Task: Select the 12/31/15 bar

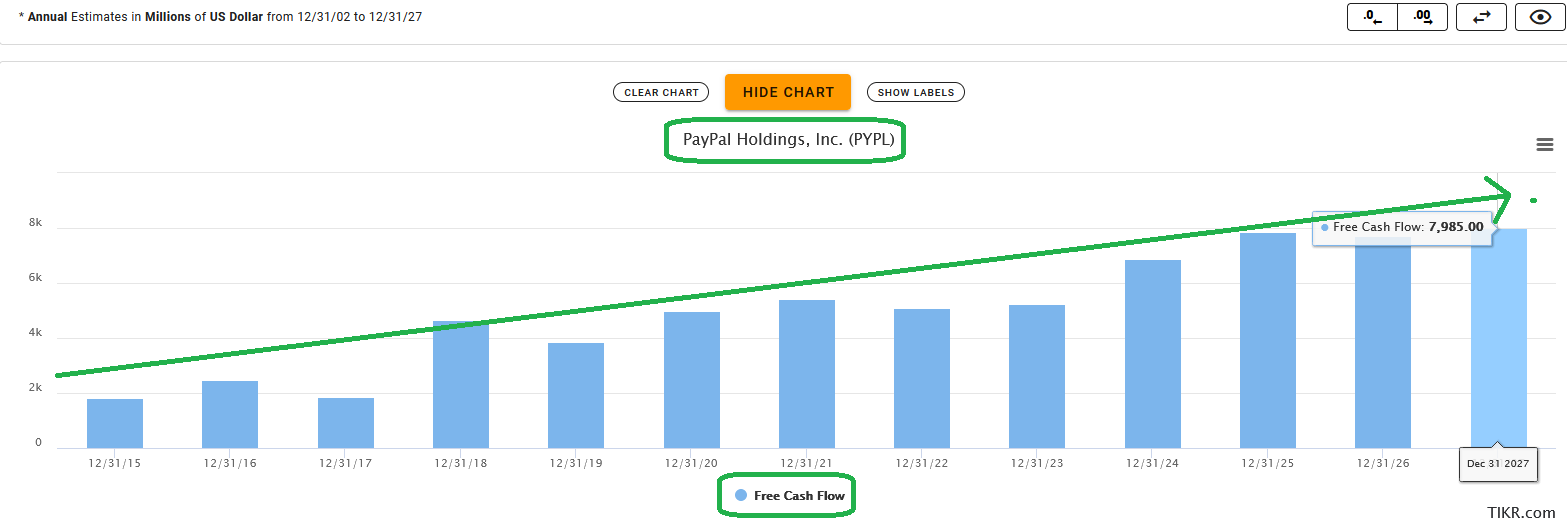Action: coord(115,423)
